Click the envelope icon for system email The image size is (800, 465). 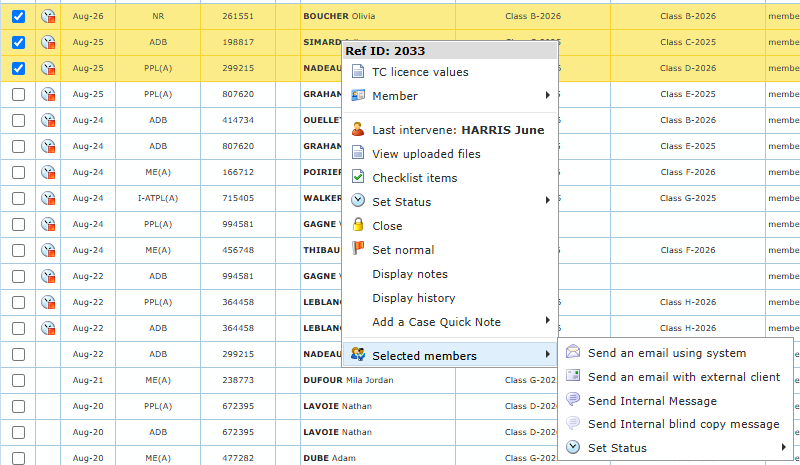573,352
